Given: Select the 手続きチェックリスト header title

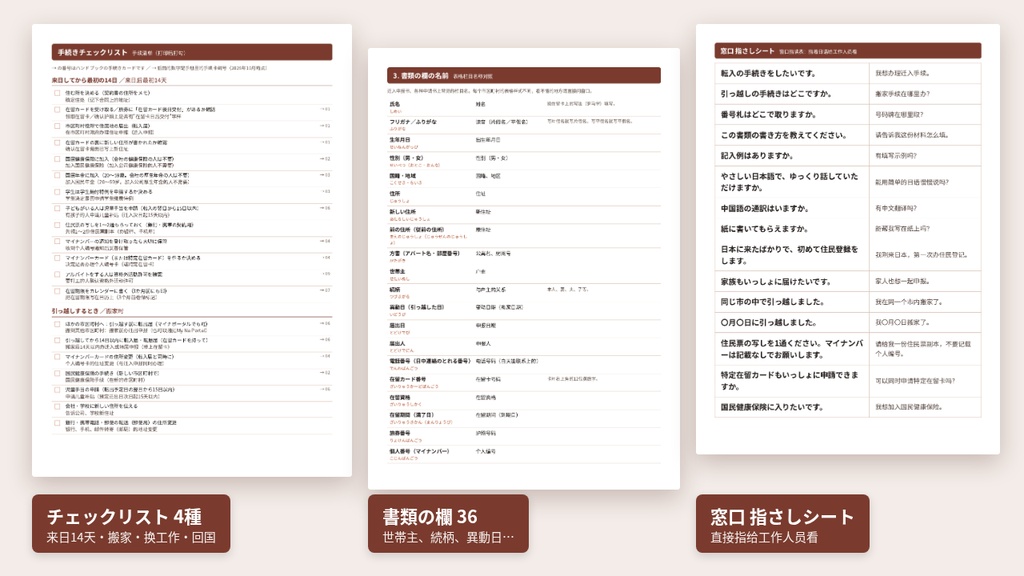Looking at the screenshot, I should [92, 52].
